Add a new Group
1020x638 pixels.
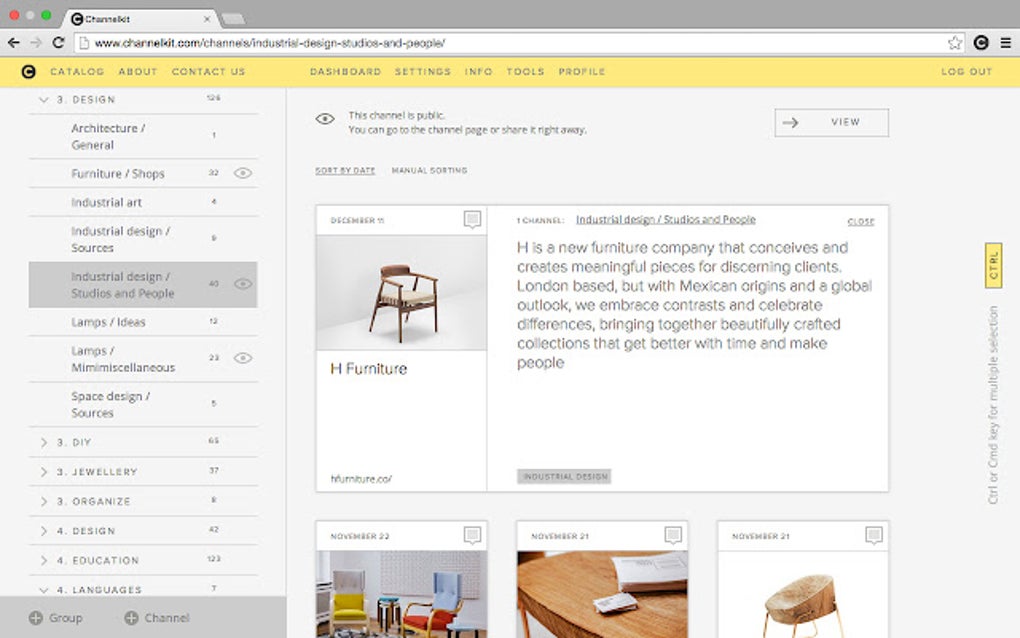coord(56,618)
